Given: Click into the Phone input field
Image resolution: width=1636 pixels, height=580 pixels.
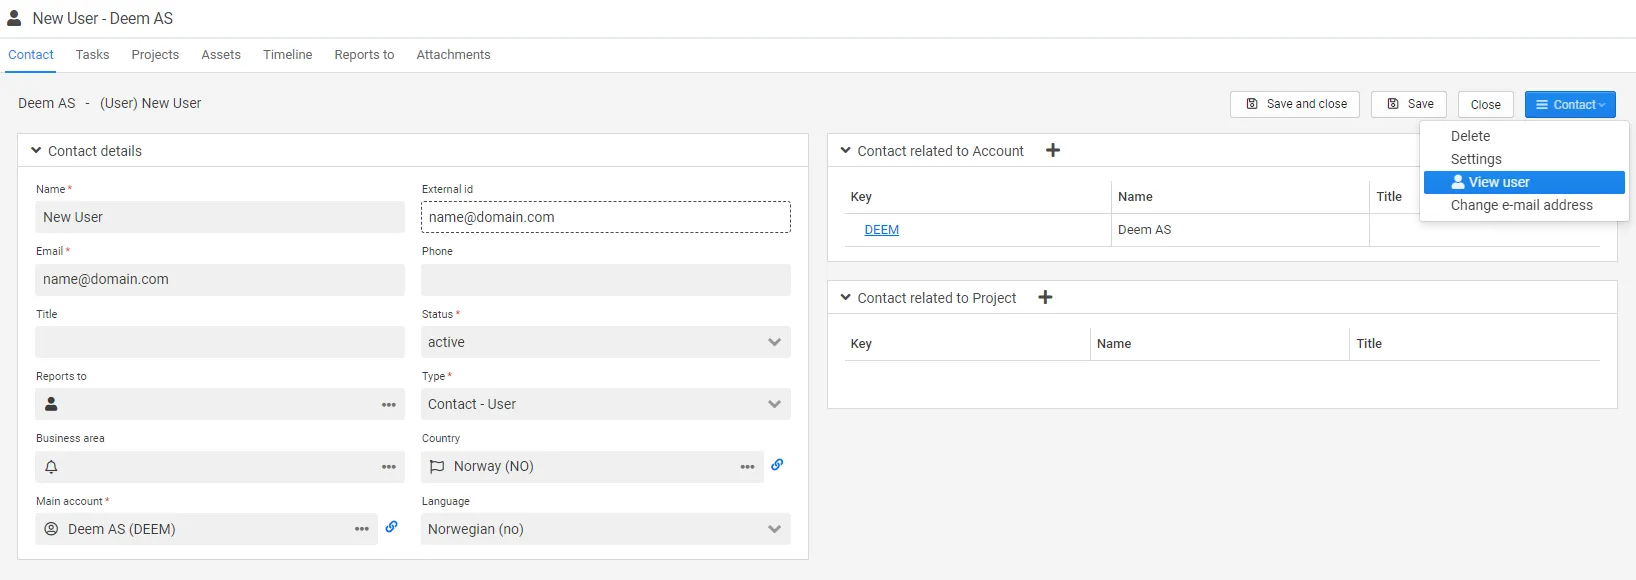Looking at the screenshot, I should coord(605,280).
